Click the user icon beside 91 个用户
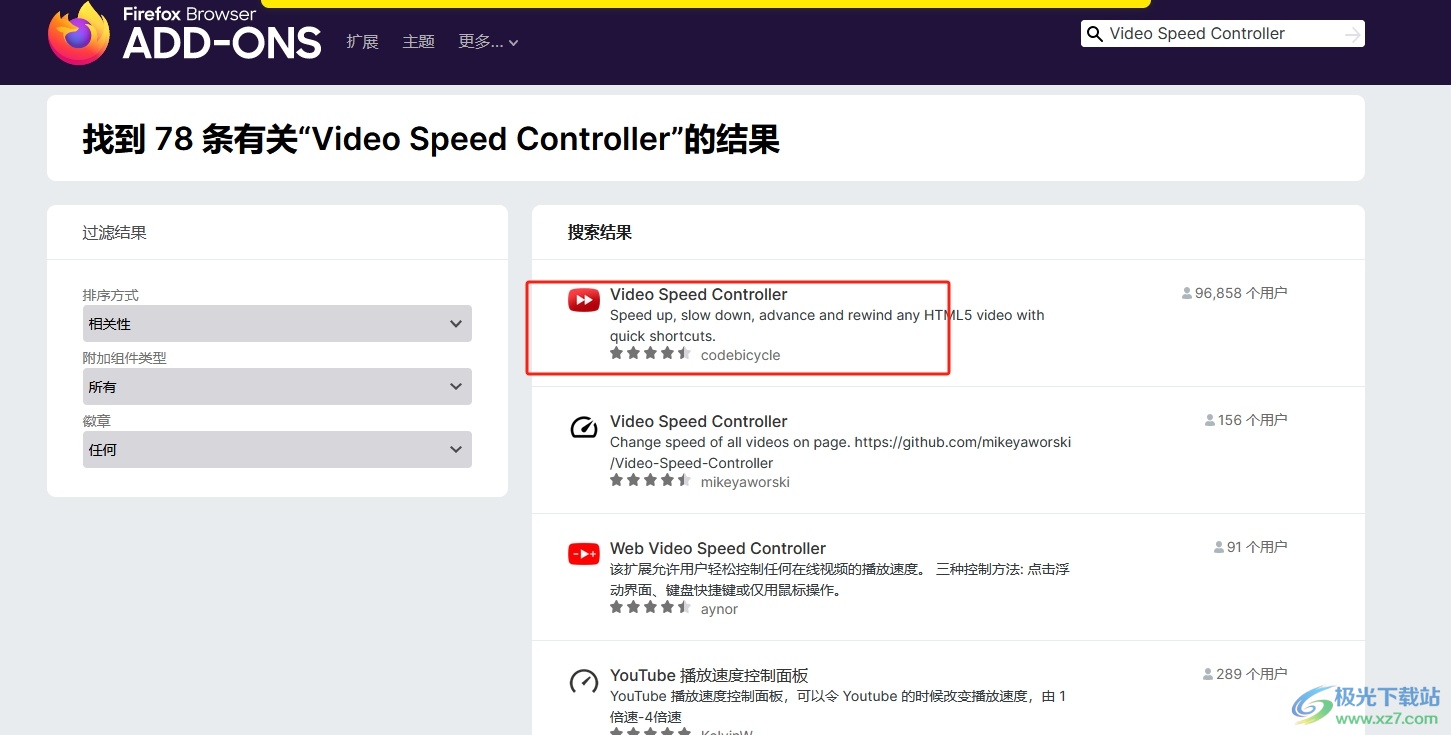The width and height of the screenshot is (1451, 735). pyautogui.click(x=1219, y=548)
